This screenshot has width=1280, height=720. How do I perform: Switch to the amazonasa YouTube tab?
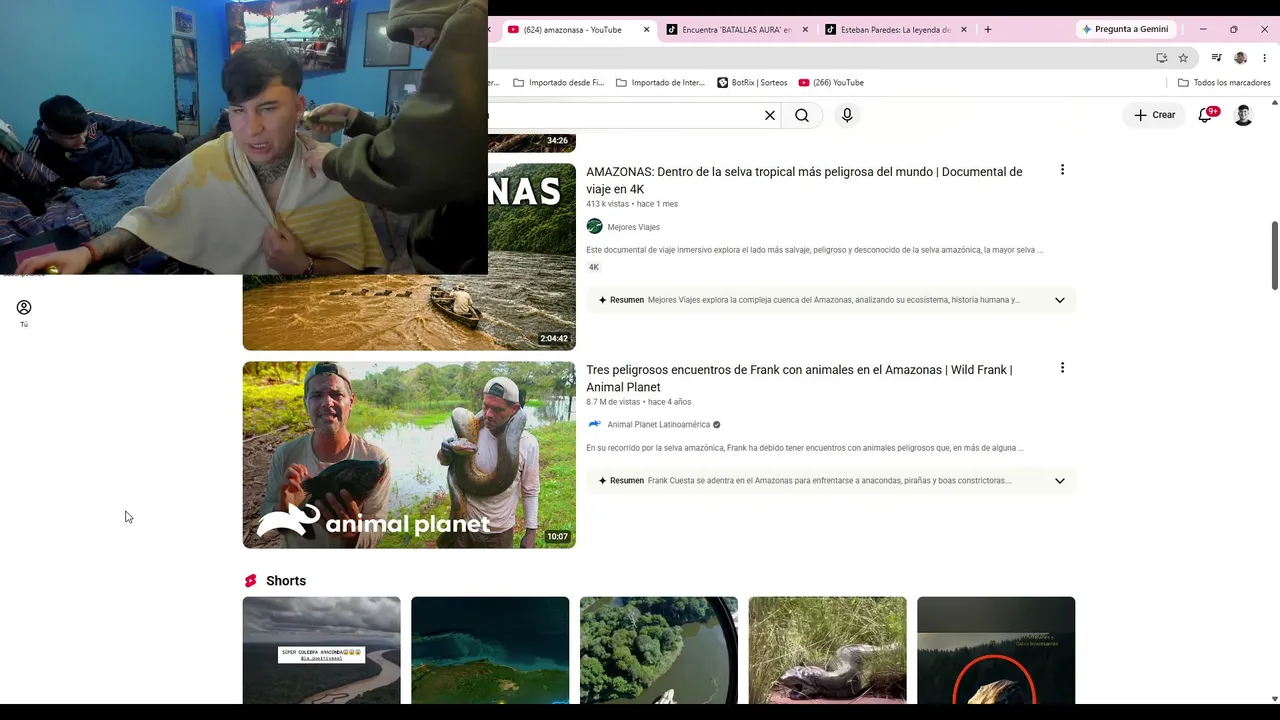click(572, 30)
